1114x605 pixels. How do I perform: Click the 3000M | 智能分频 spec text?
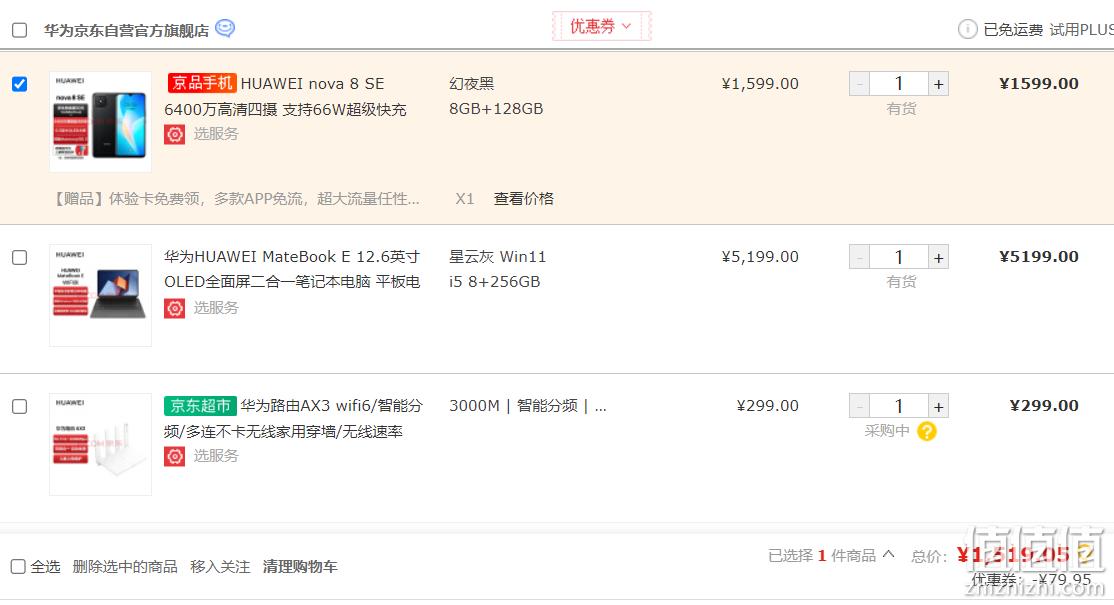tap(527, 406)
